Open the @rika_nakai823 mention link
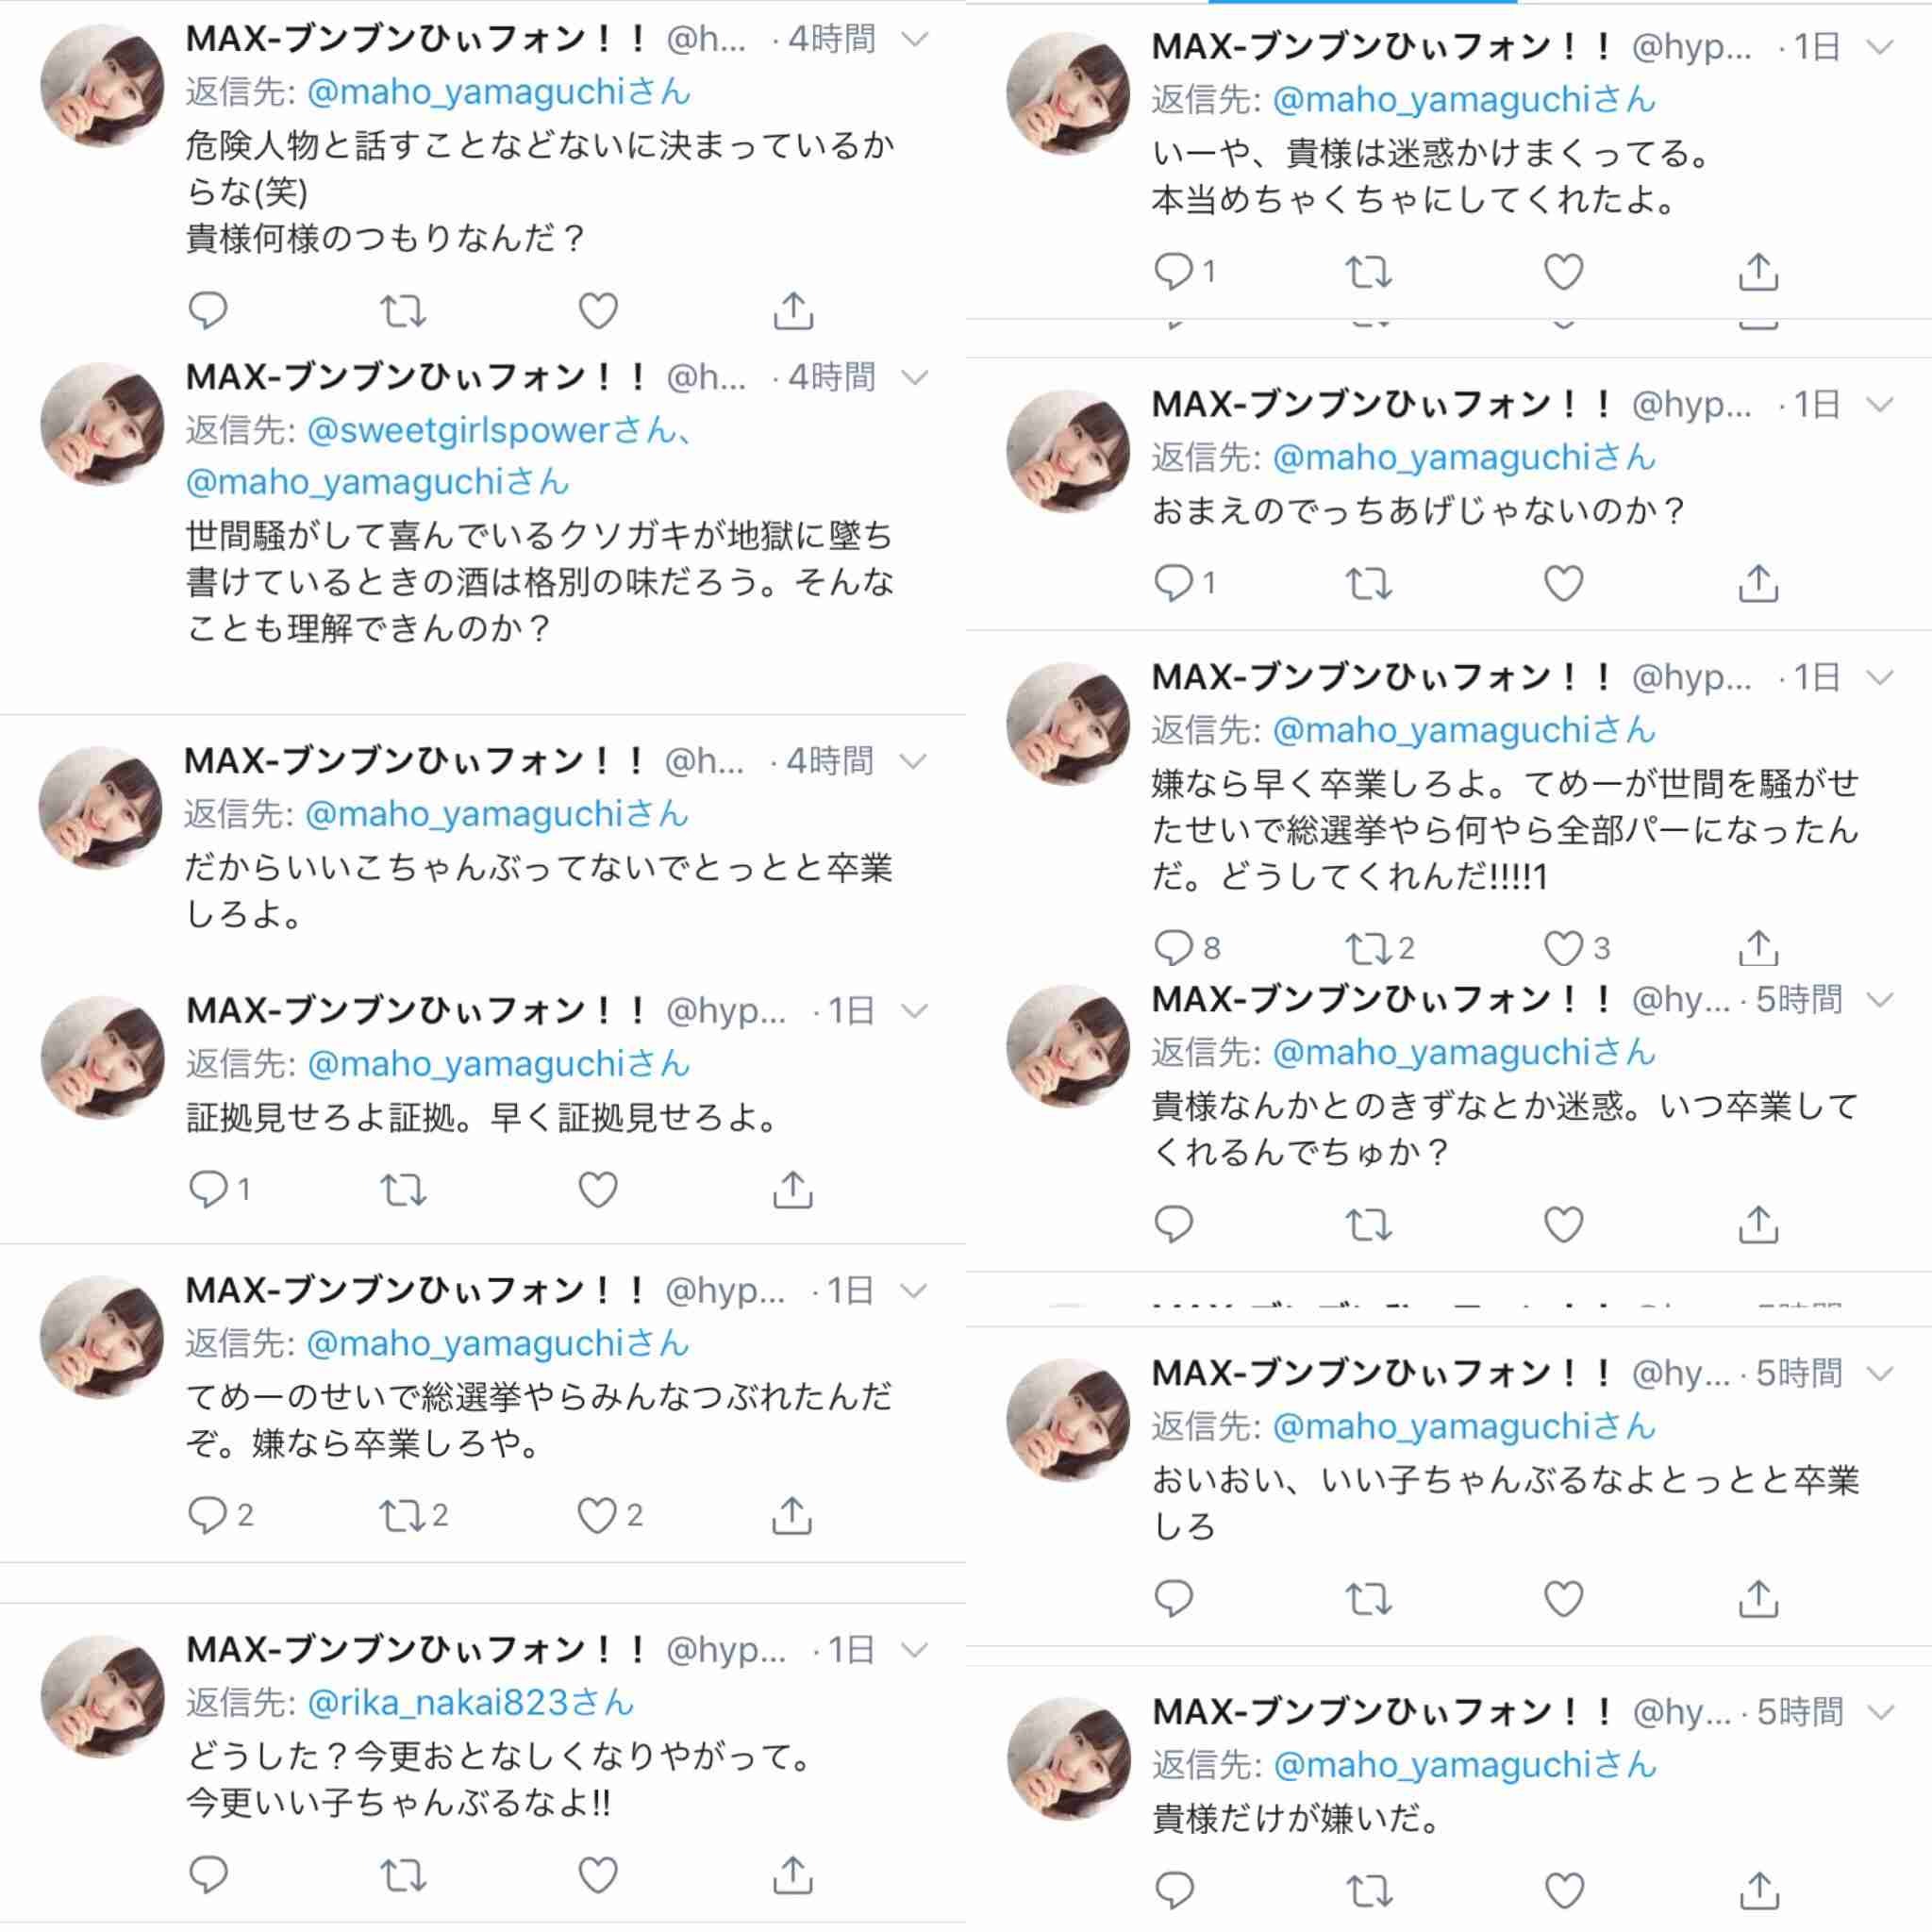The height and width of the screenshot is (1932, 1932). click(x=470, y=1702)
